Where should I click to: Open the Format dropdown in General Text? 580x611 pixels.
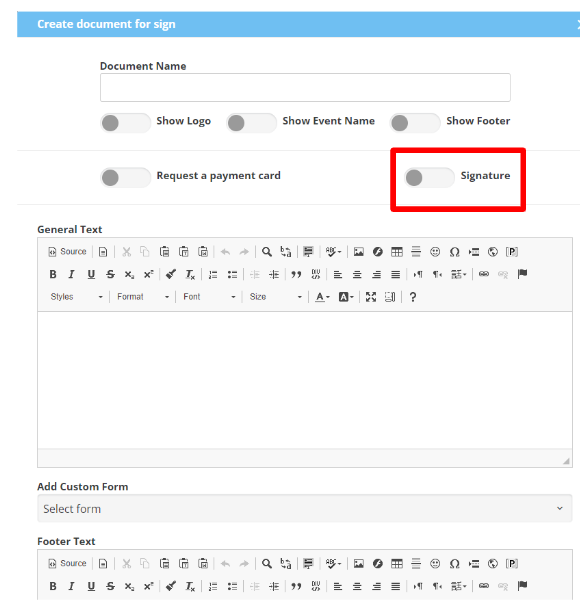[143, 297]
